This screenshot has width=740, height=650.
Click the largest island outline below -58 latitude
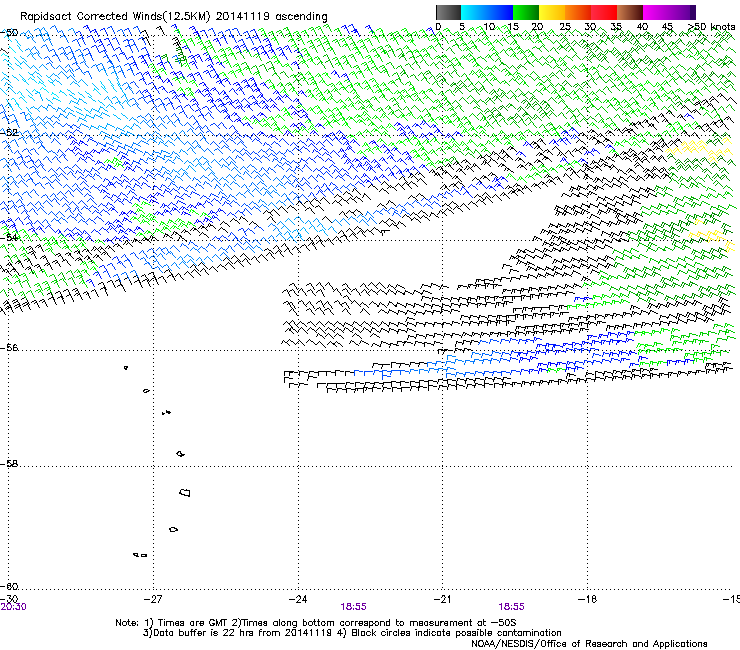[x=185, y=493]
